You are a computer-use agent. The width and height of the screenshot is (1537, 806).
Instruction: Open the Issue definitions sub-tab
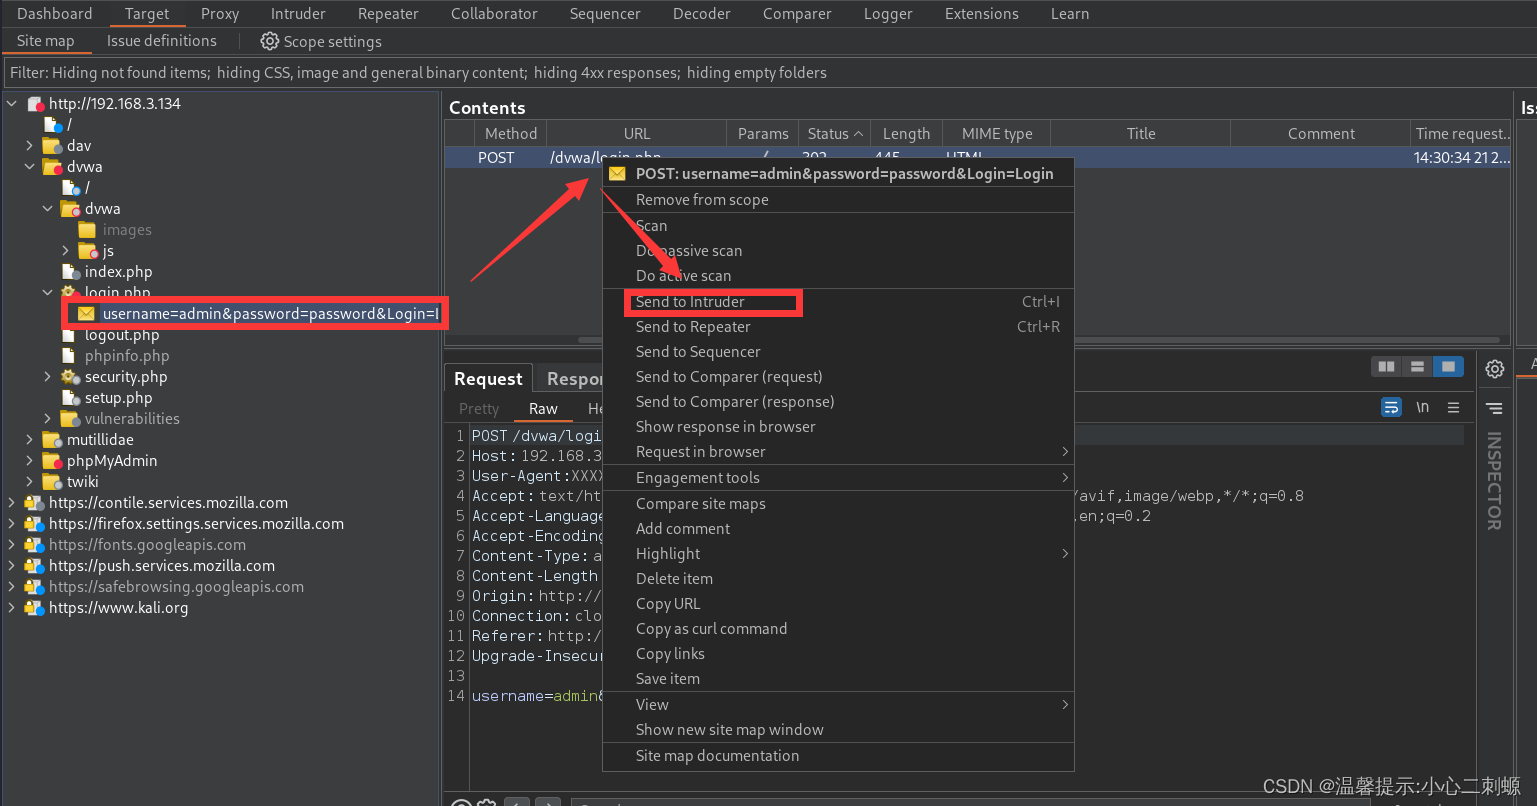[x=162, y=41]
